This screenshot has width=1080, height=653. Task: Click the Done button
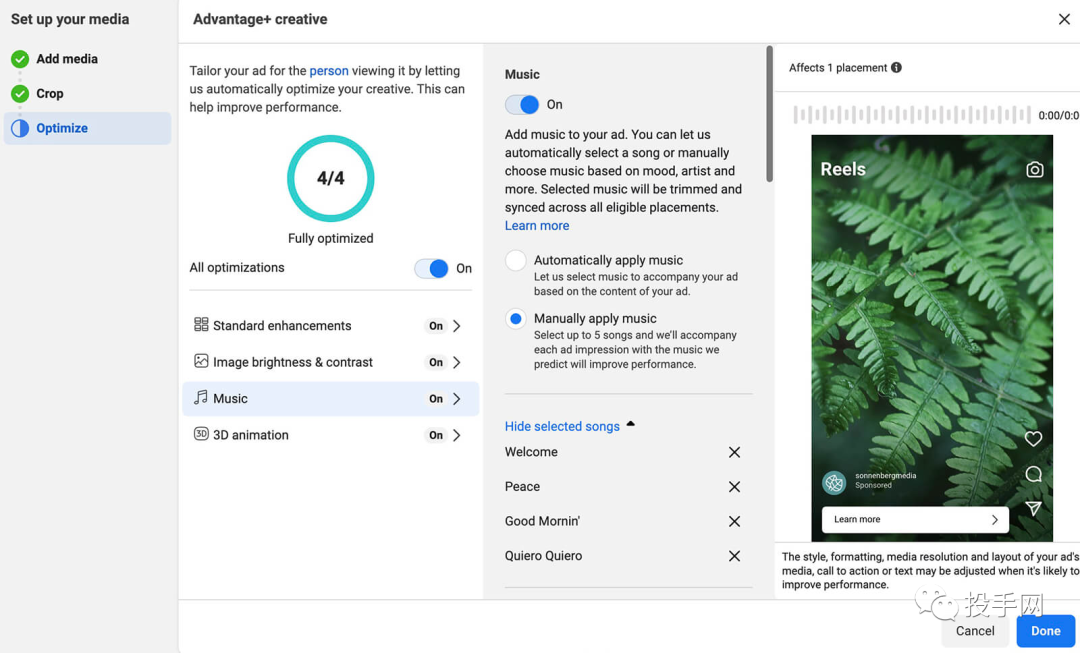(x=1045, y=631)
